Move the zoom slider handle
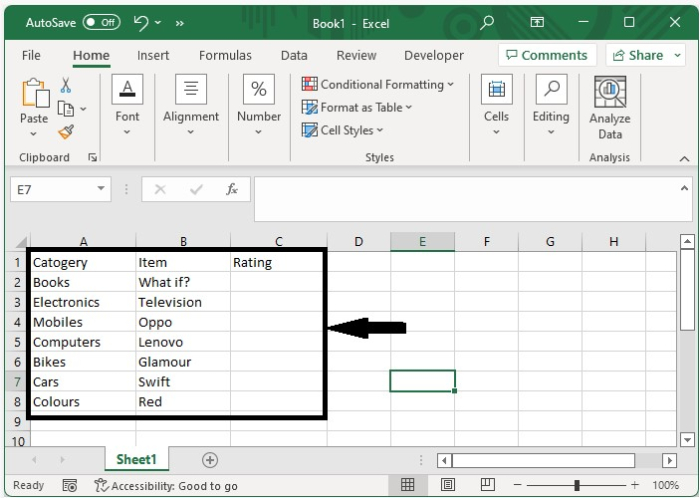The image size is (700, 498). 577,485
